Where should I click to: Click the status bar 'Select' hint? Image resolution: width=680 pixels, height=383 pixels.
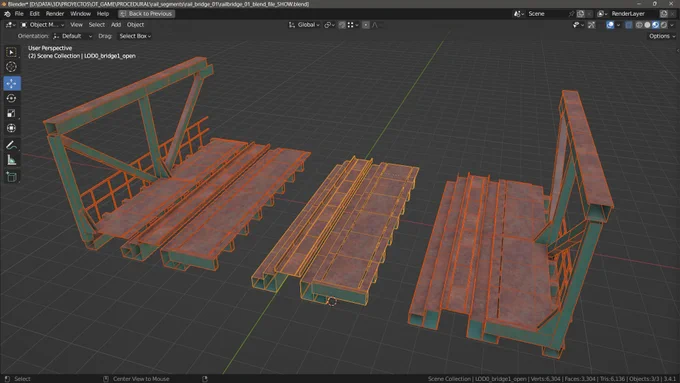tap(22, 379)
